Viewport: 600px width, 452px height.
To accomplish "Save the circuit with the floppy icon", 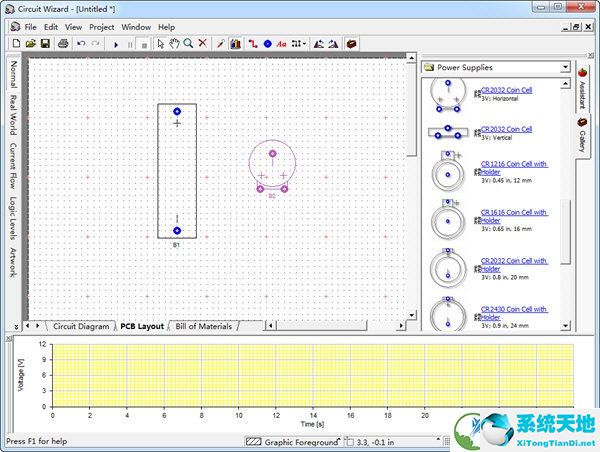I will [x=46, y=44].
